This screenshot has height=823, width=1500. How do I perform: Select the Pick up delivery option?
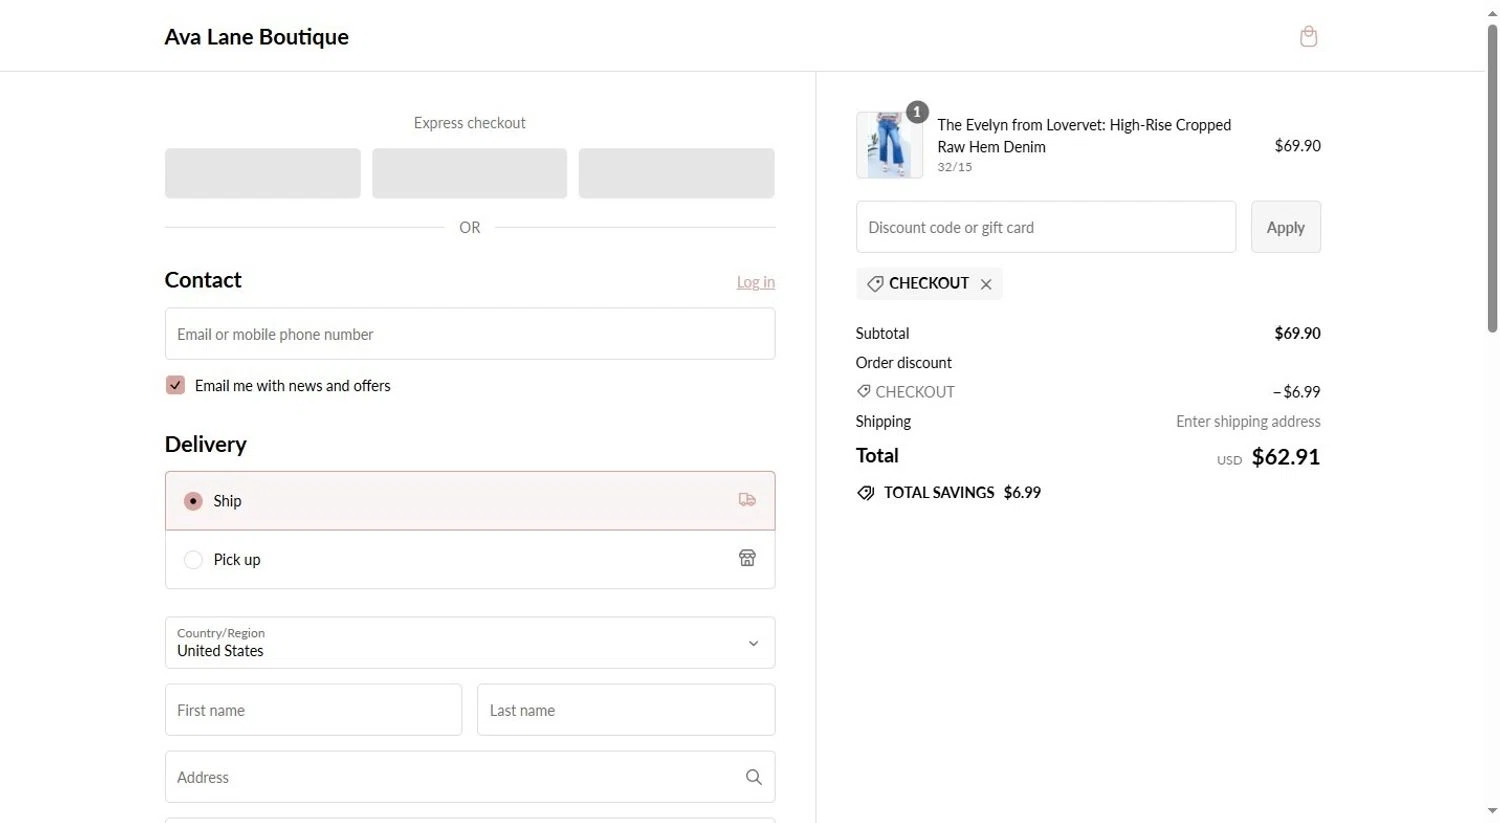[x=193, y=560]
